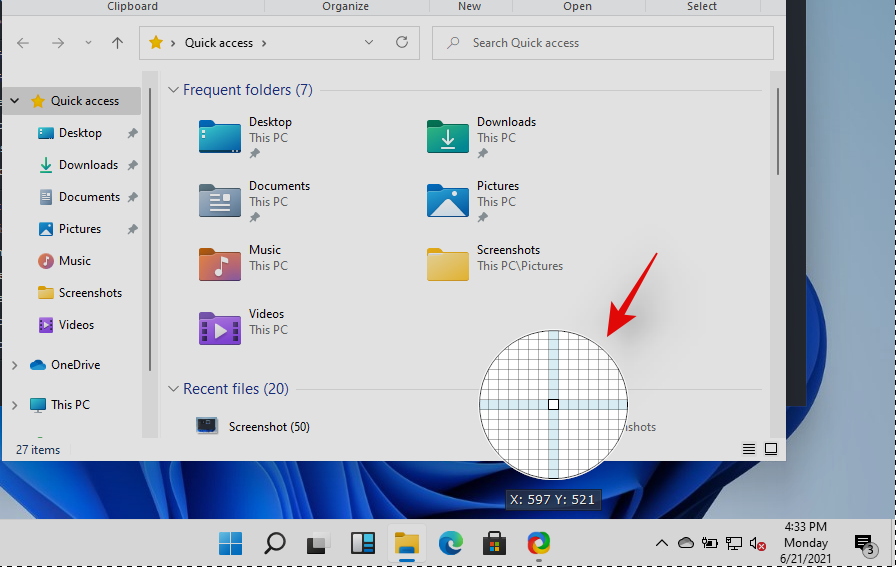Go up one level with Up arrow
The image size is (896, 567).
[117, 43]
